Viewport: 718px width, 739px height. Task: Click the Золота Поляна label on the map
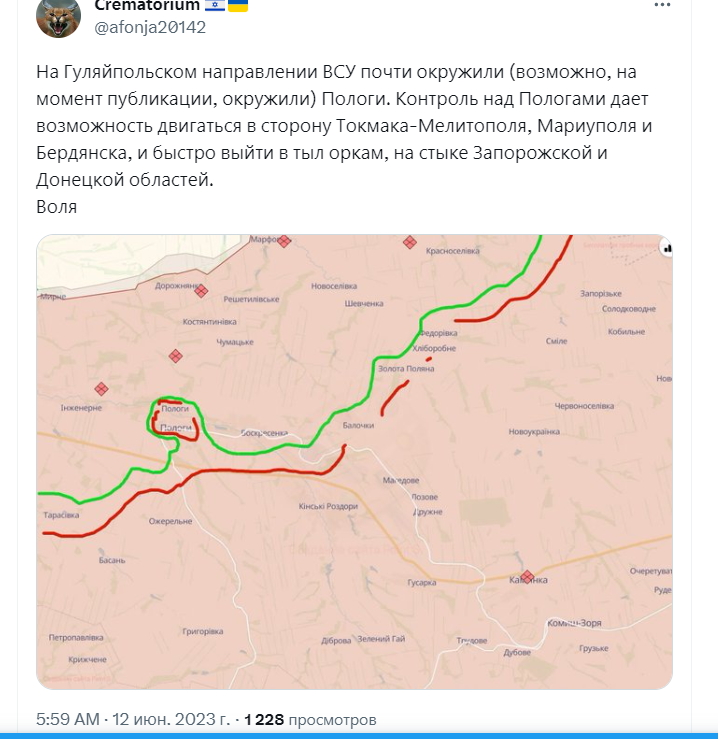(406, 369)
